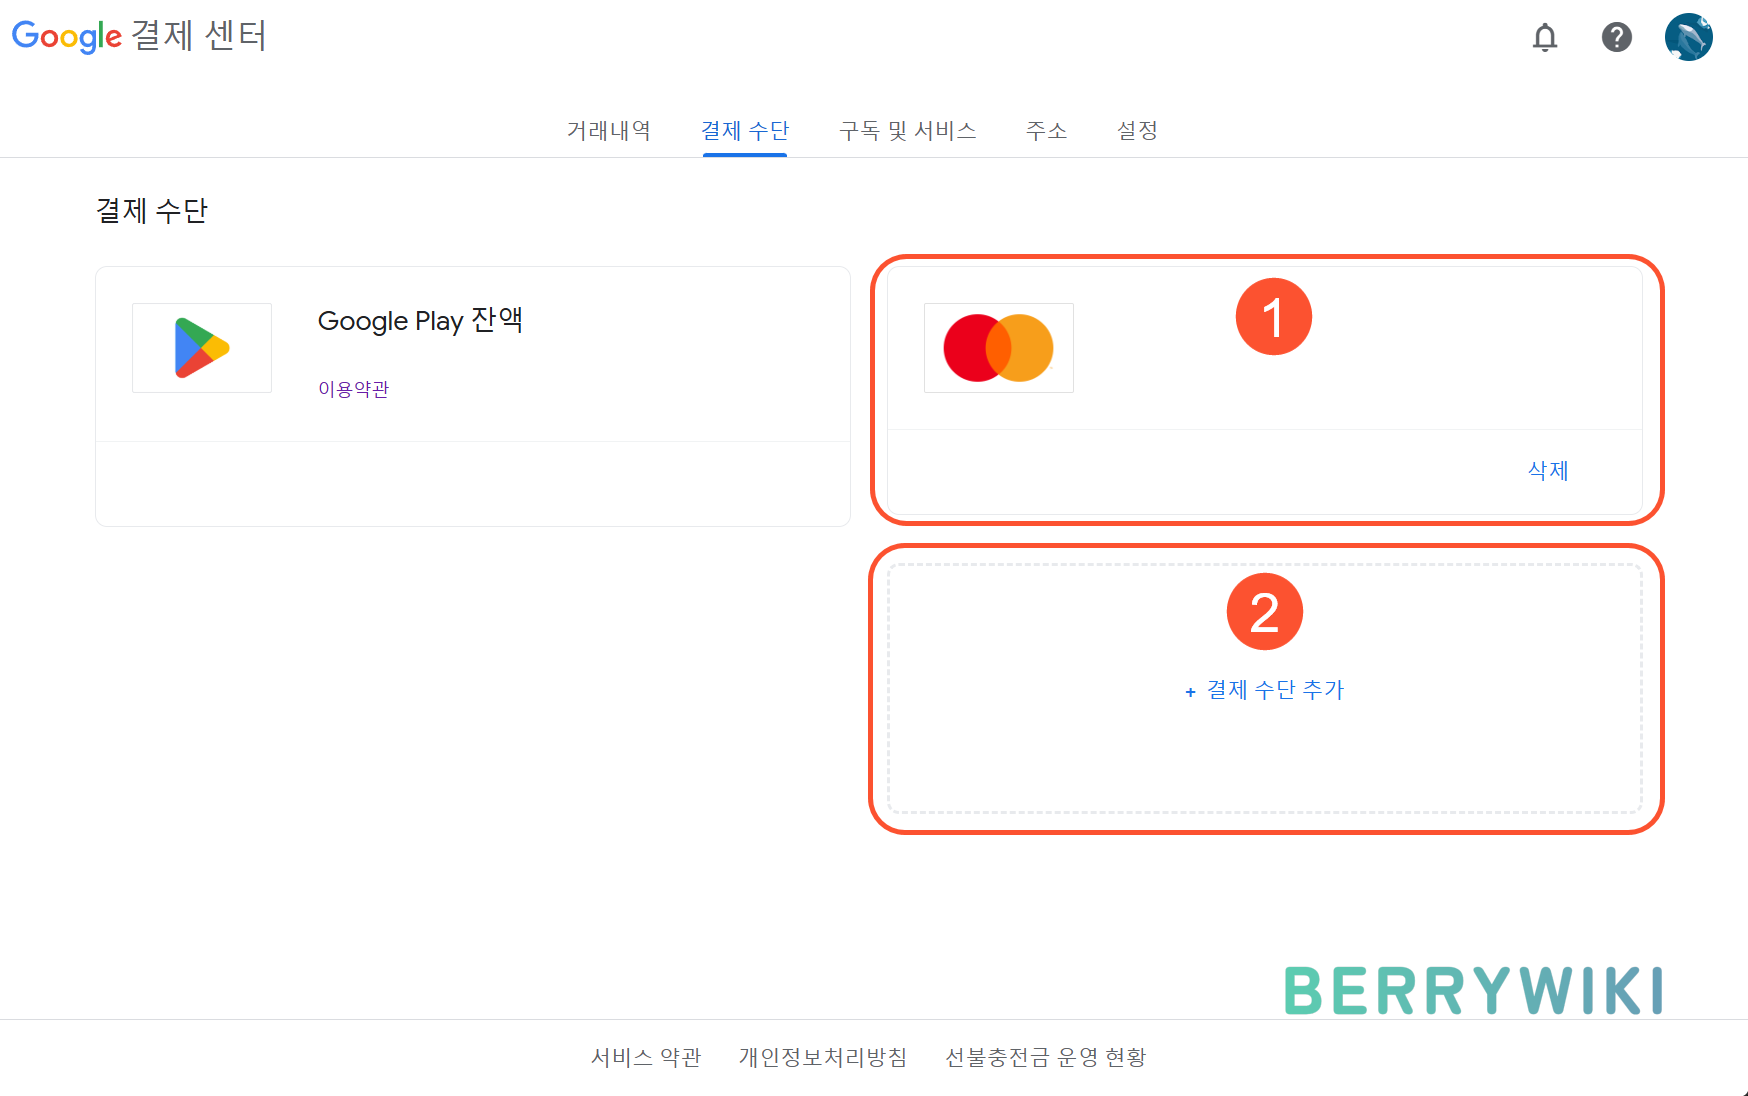Open the 선불충전금 운영 현황 footer link
The height and width of the screenshot is (1096, 1748).
click(1046, 1057)
